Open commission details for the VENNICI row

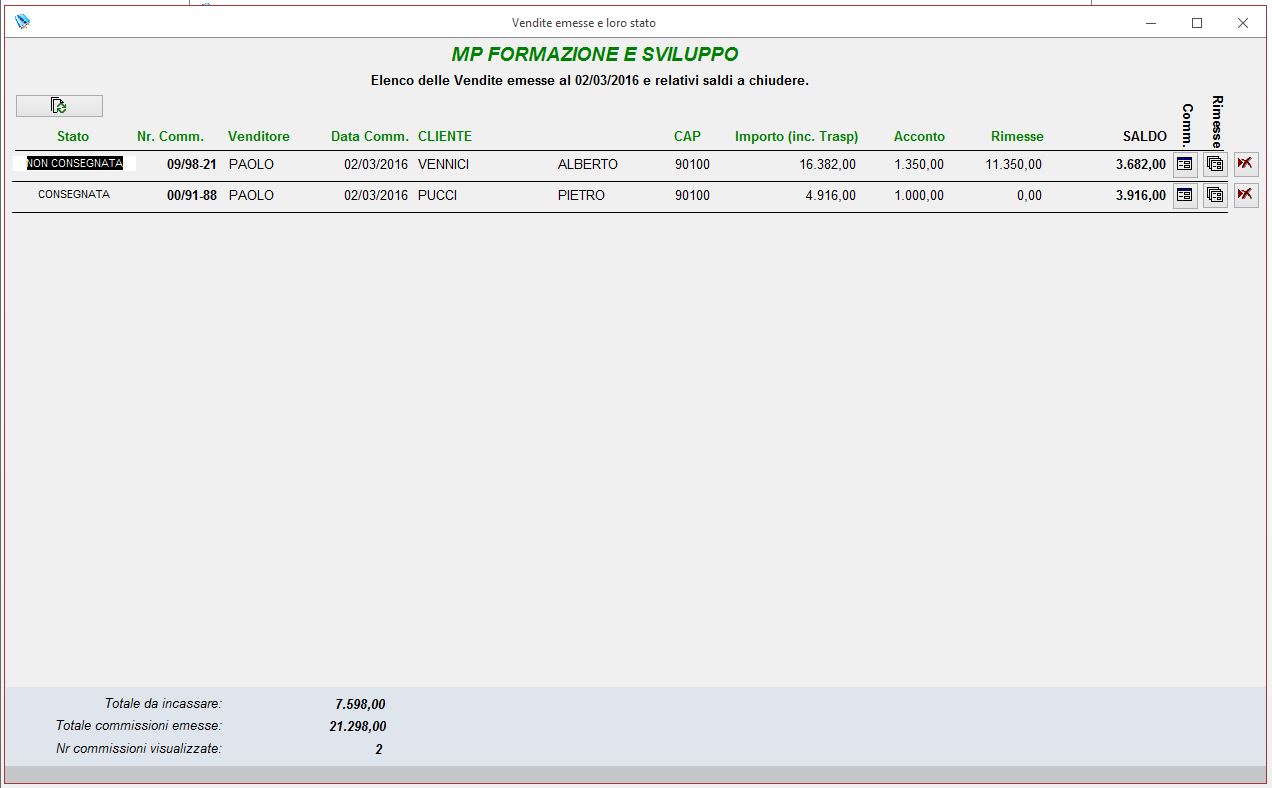(1185, 164)
